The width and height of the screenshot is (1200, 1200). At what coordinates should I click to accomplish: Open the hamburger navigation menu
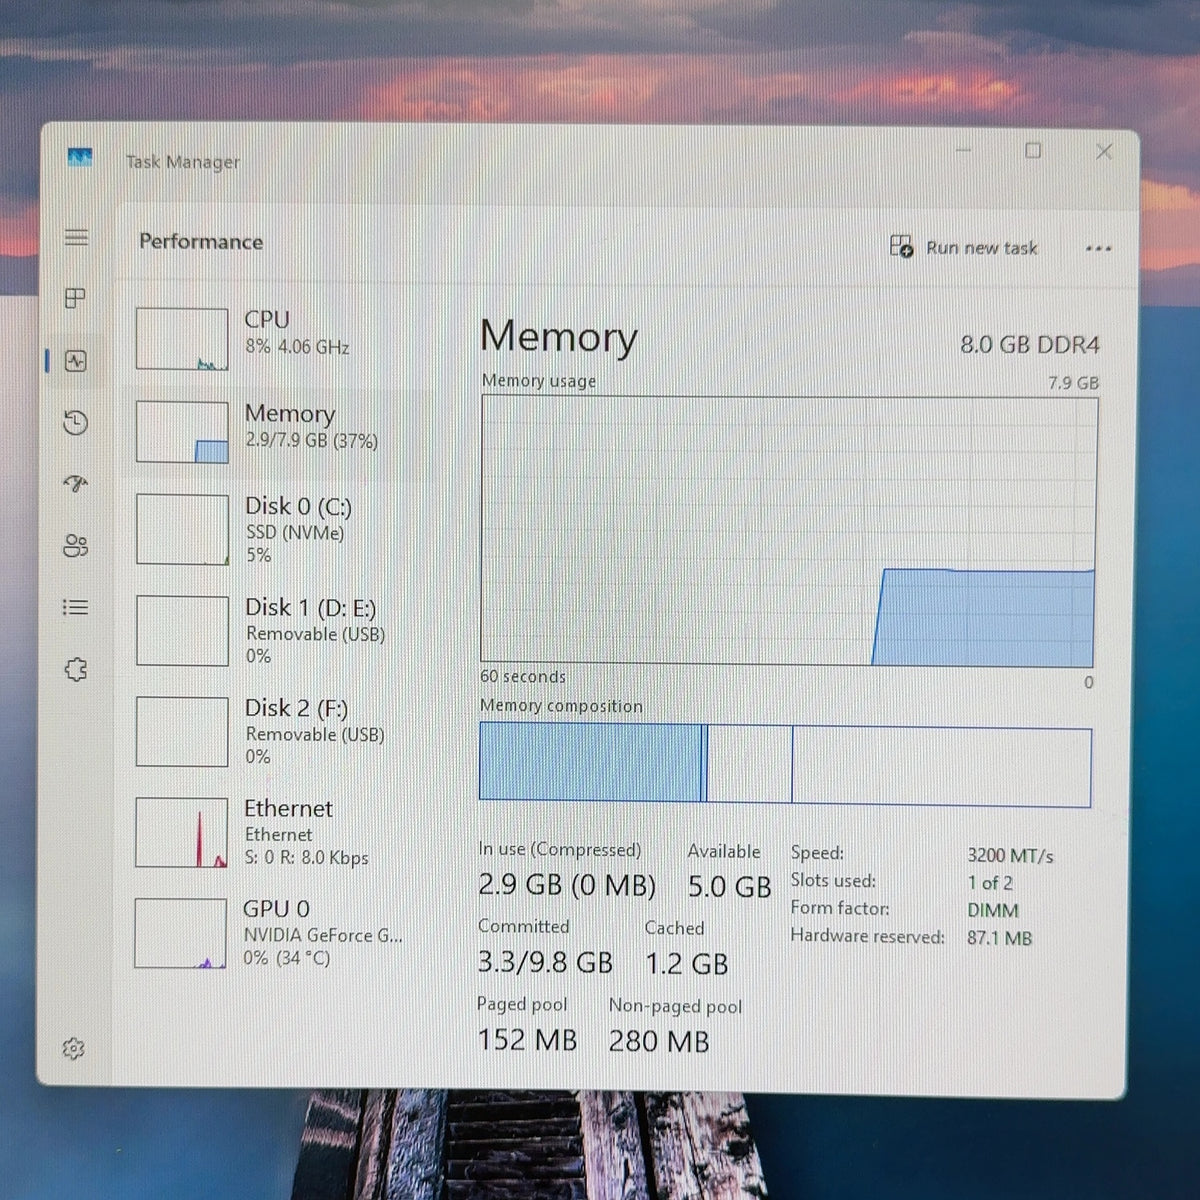(x=76, y=237)
